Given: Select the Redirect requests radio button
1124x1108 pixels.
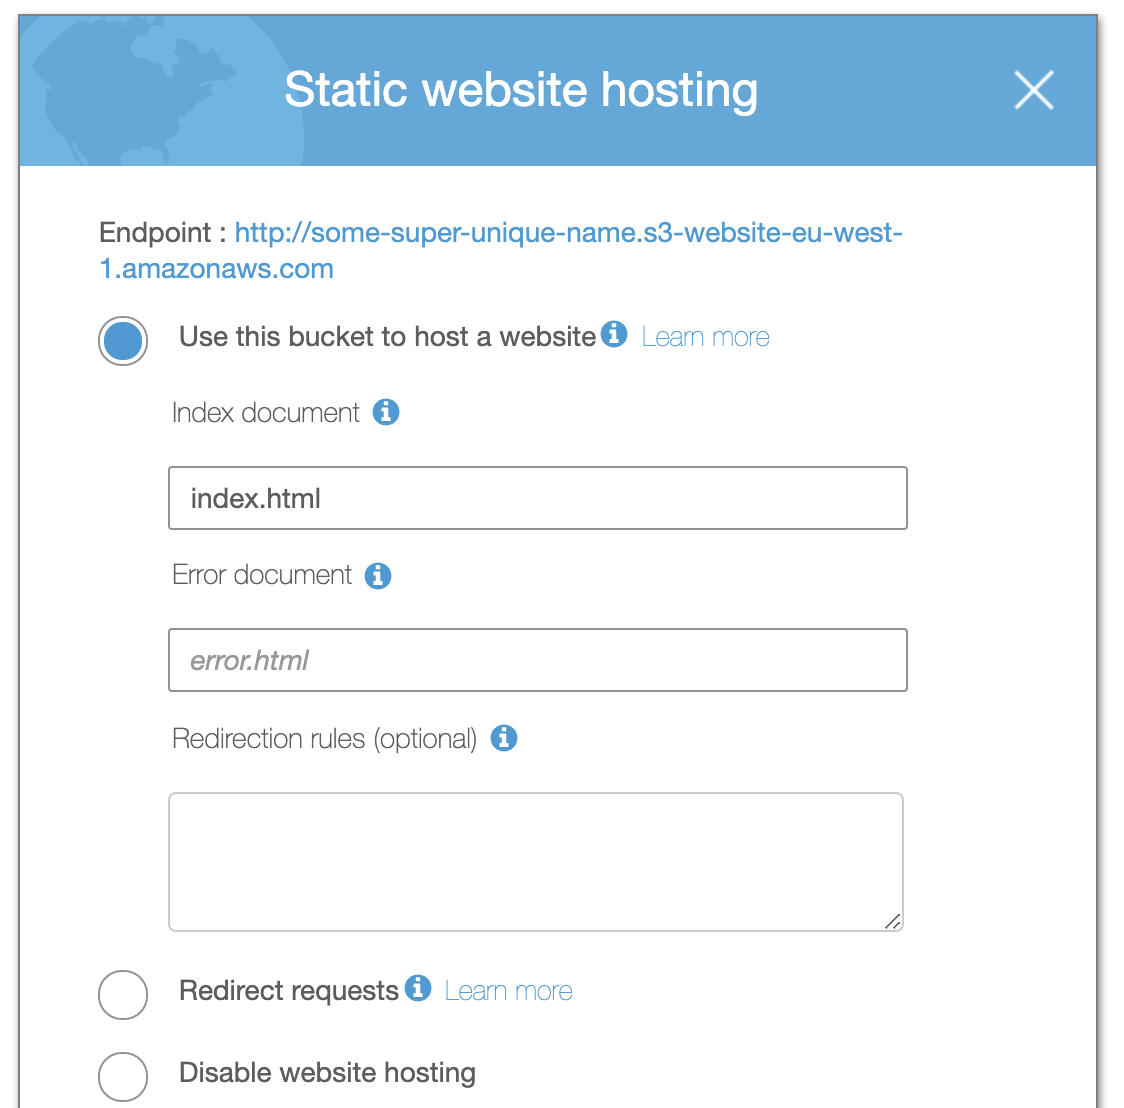Looking at the screenshot, I should 123,994.
